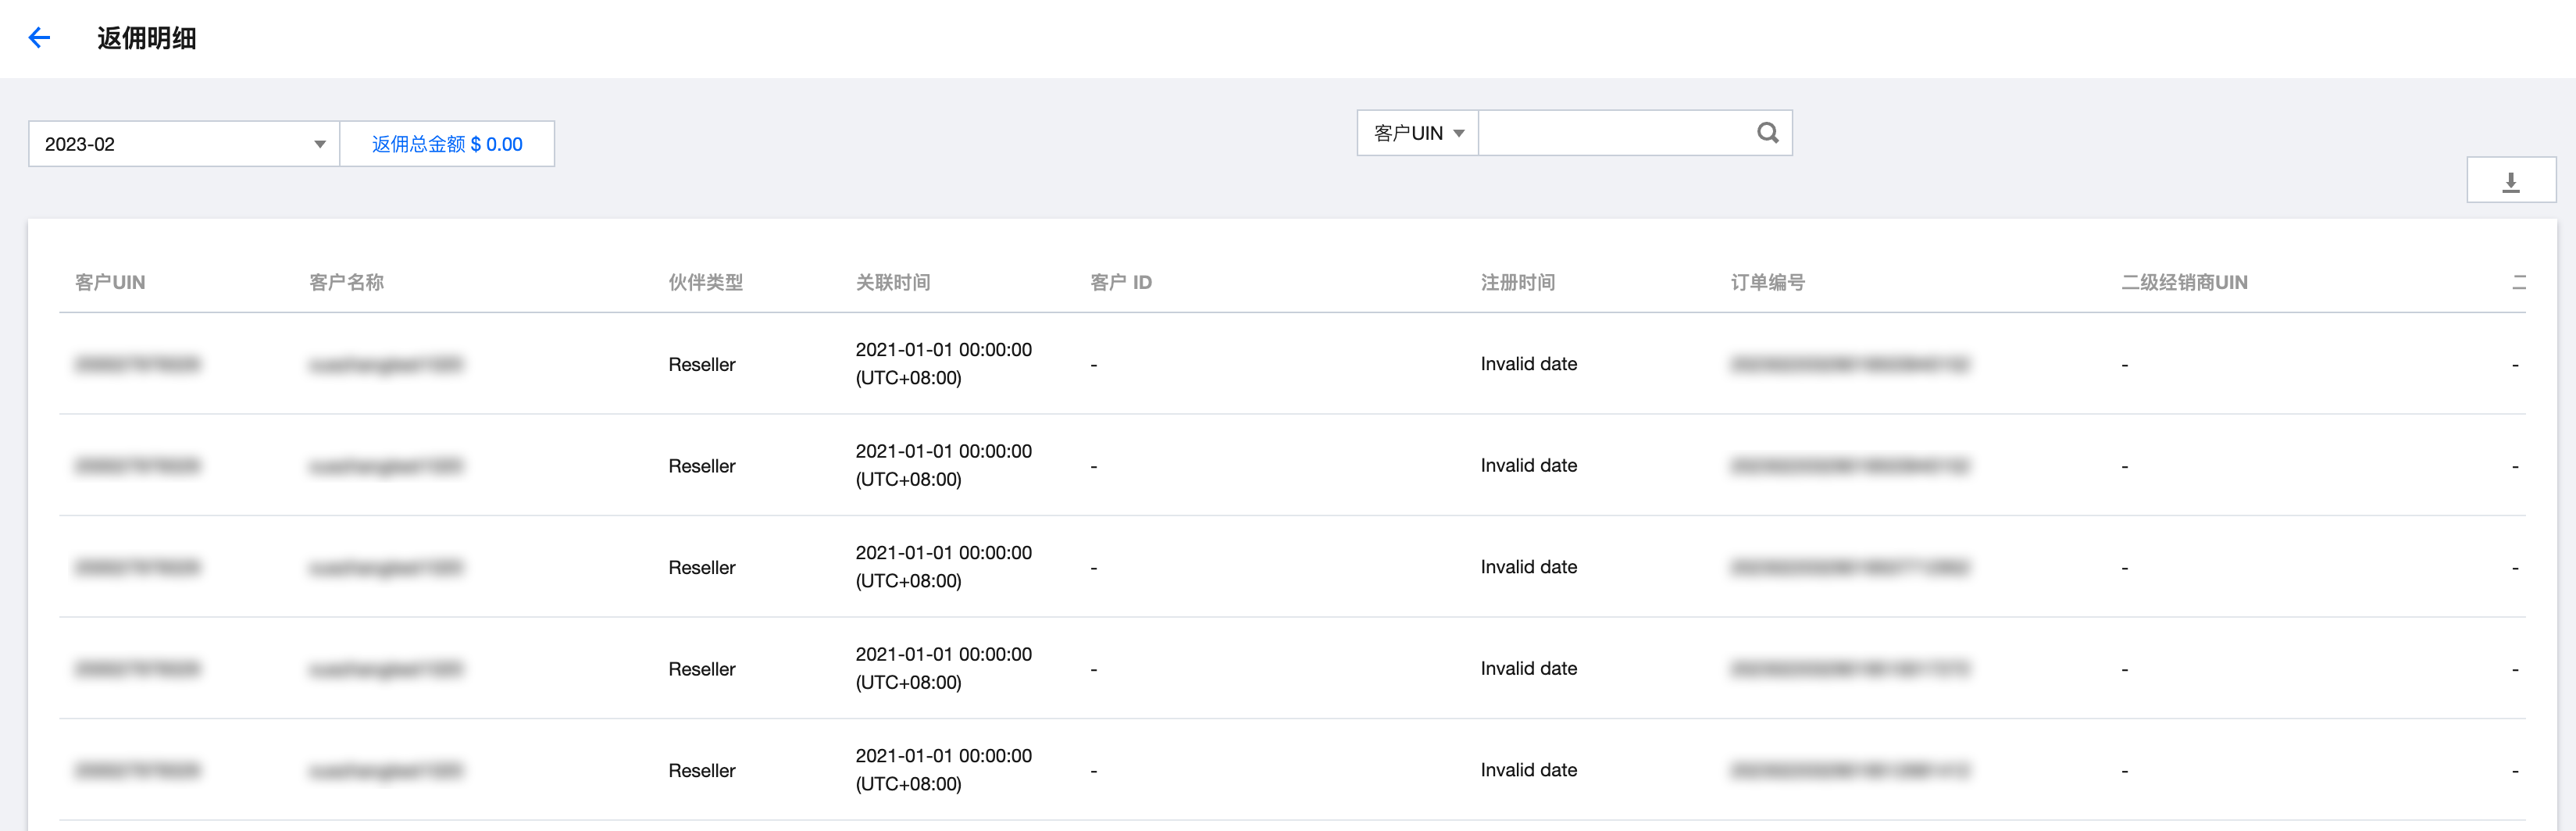
Task: Click the 客户名称 column header
Action: click(346, 283)
